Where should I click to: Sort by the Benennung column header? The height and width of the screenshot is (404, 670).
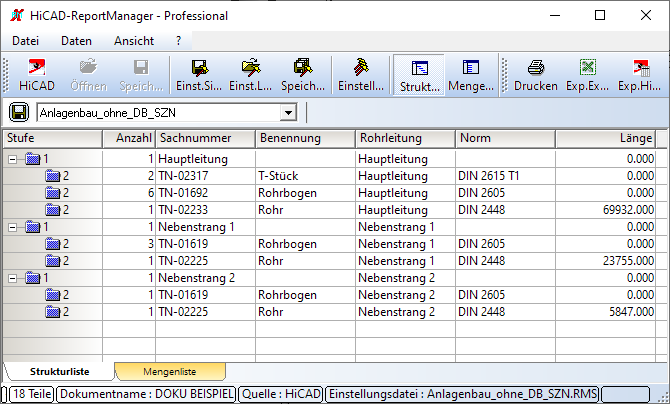click(x=305, y=139)
